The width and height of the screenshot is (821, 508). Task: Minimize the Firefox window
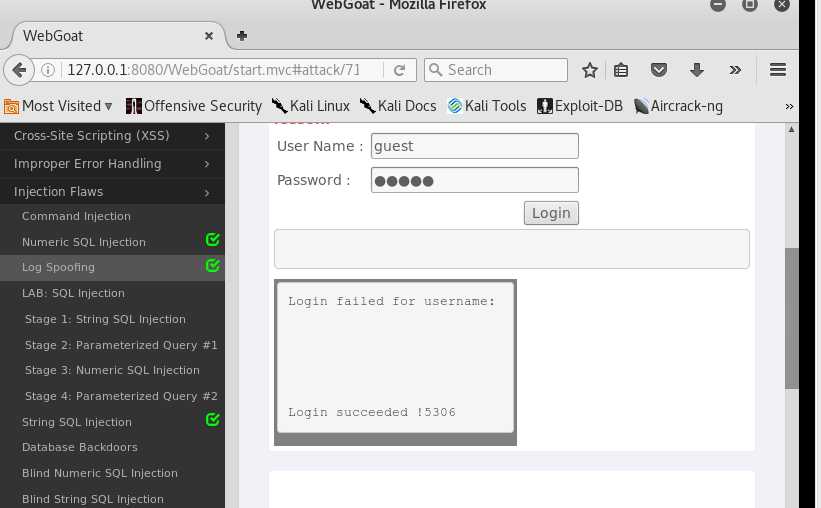718,5
